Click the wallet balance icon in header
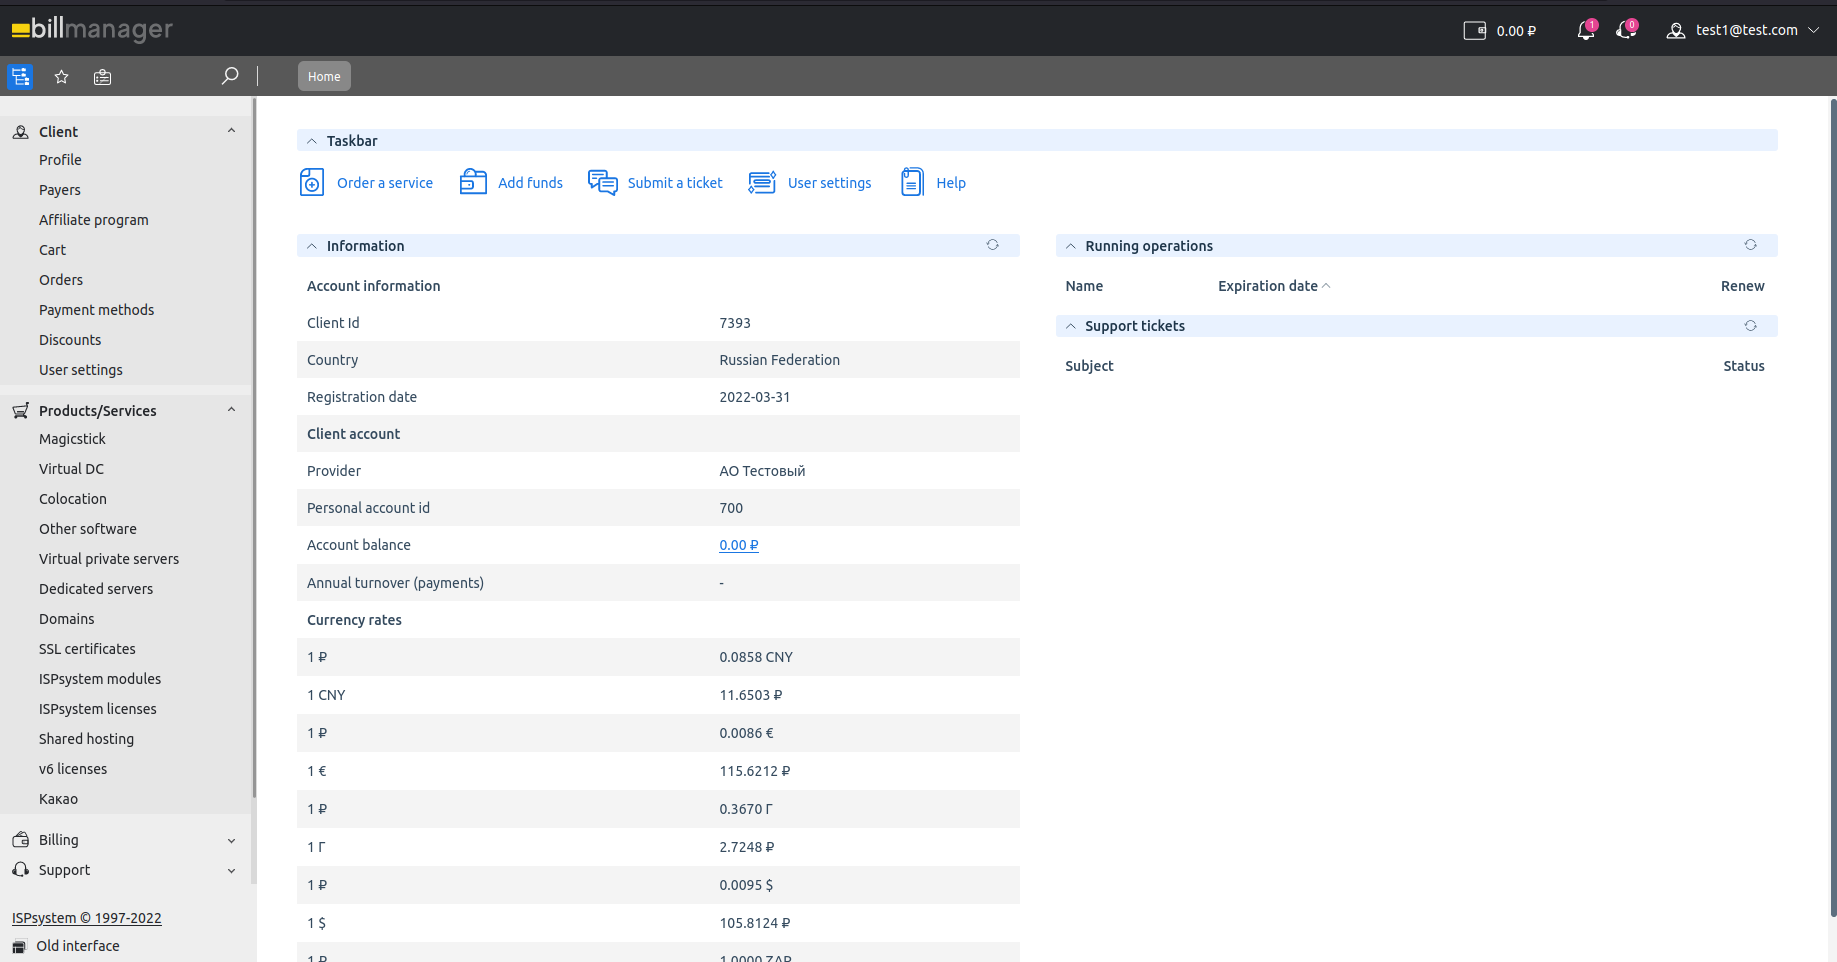The height and width of the screenshot is (962, 1837). coord(1475,31)
